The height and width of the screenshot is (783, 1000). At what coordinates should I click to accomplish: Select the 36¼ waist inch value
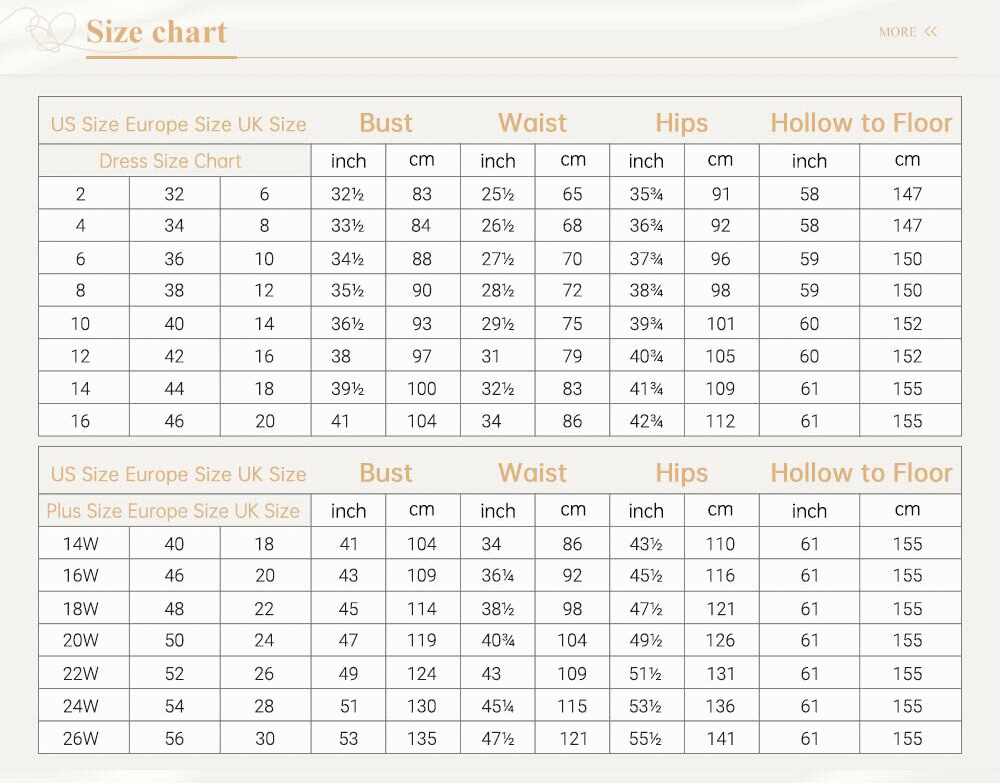point(498,576)
